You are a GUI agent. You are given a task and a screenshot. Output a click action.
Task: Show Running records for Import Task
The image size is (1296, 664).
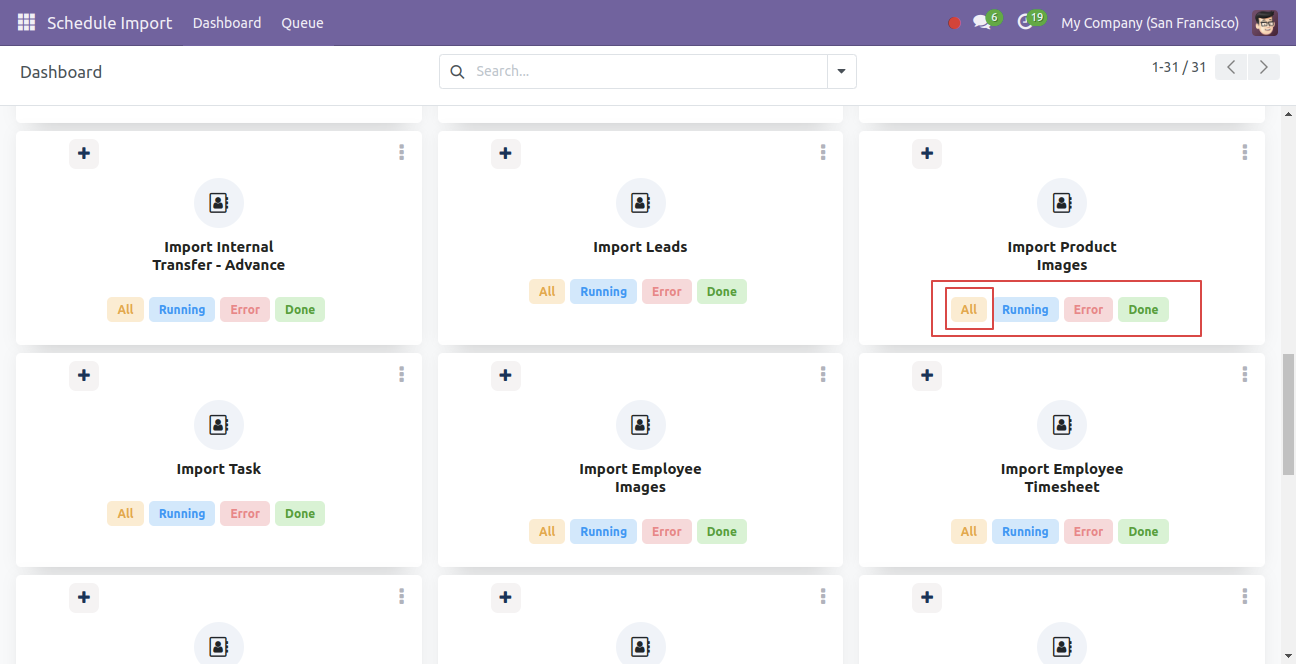(182, 514)
